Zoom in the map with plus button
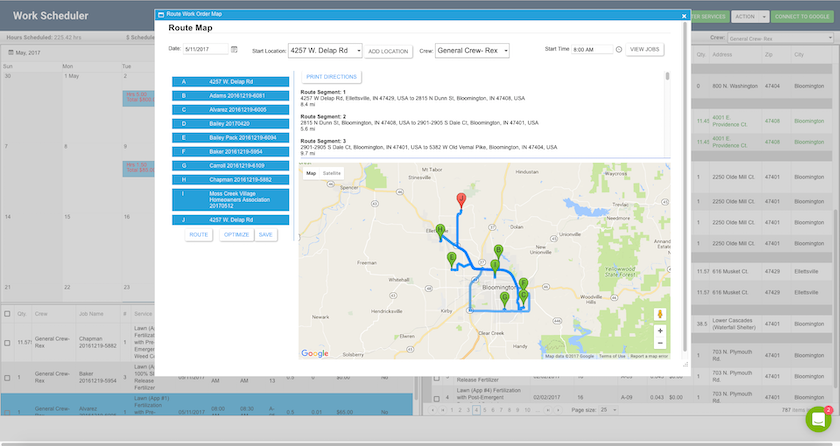The height and width of the screenshot is (446, 840). (x=660, y=330)
